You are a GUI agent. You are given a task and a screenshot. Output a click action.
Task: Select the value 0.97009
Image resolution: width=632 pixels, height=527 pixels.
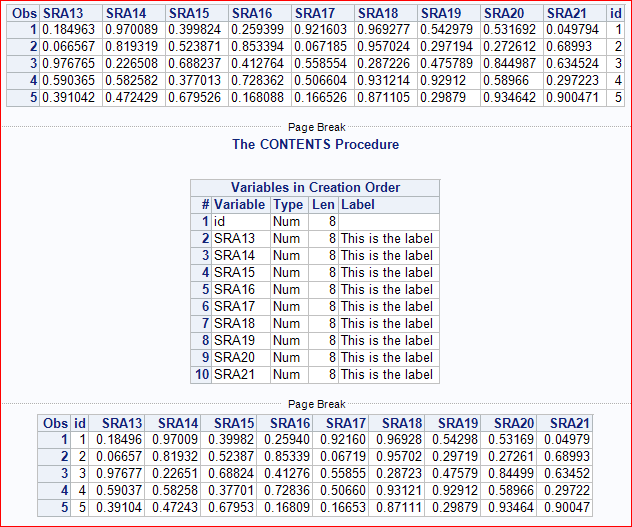point(175,440)
